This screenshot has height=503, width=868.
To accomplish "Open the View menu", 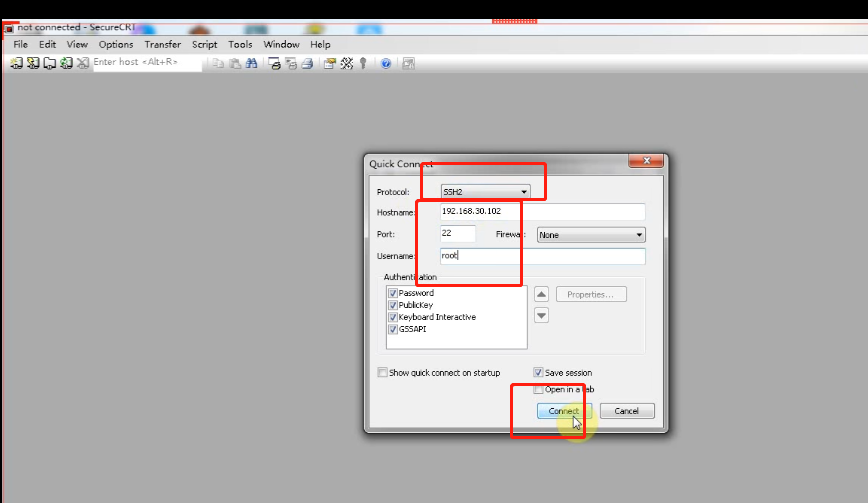I will click(x=77, y=44).
